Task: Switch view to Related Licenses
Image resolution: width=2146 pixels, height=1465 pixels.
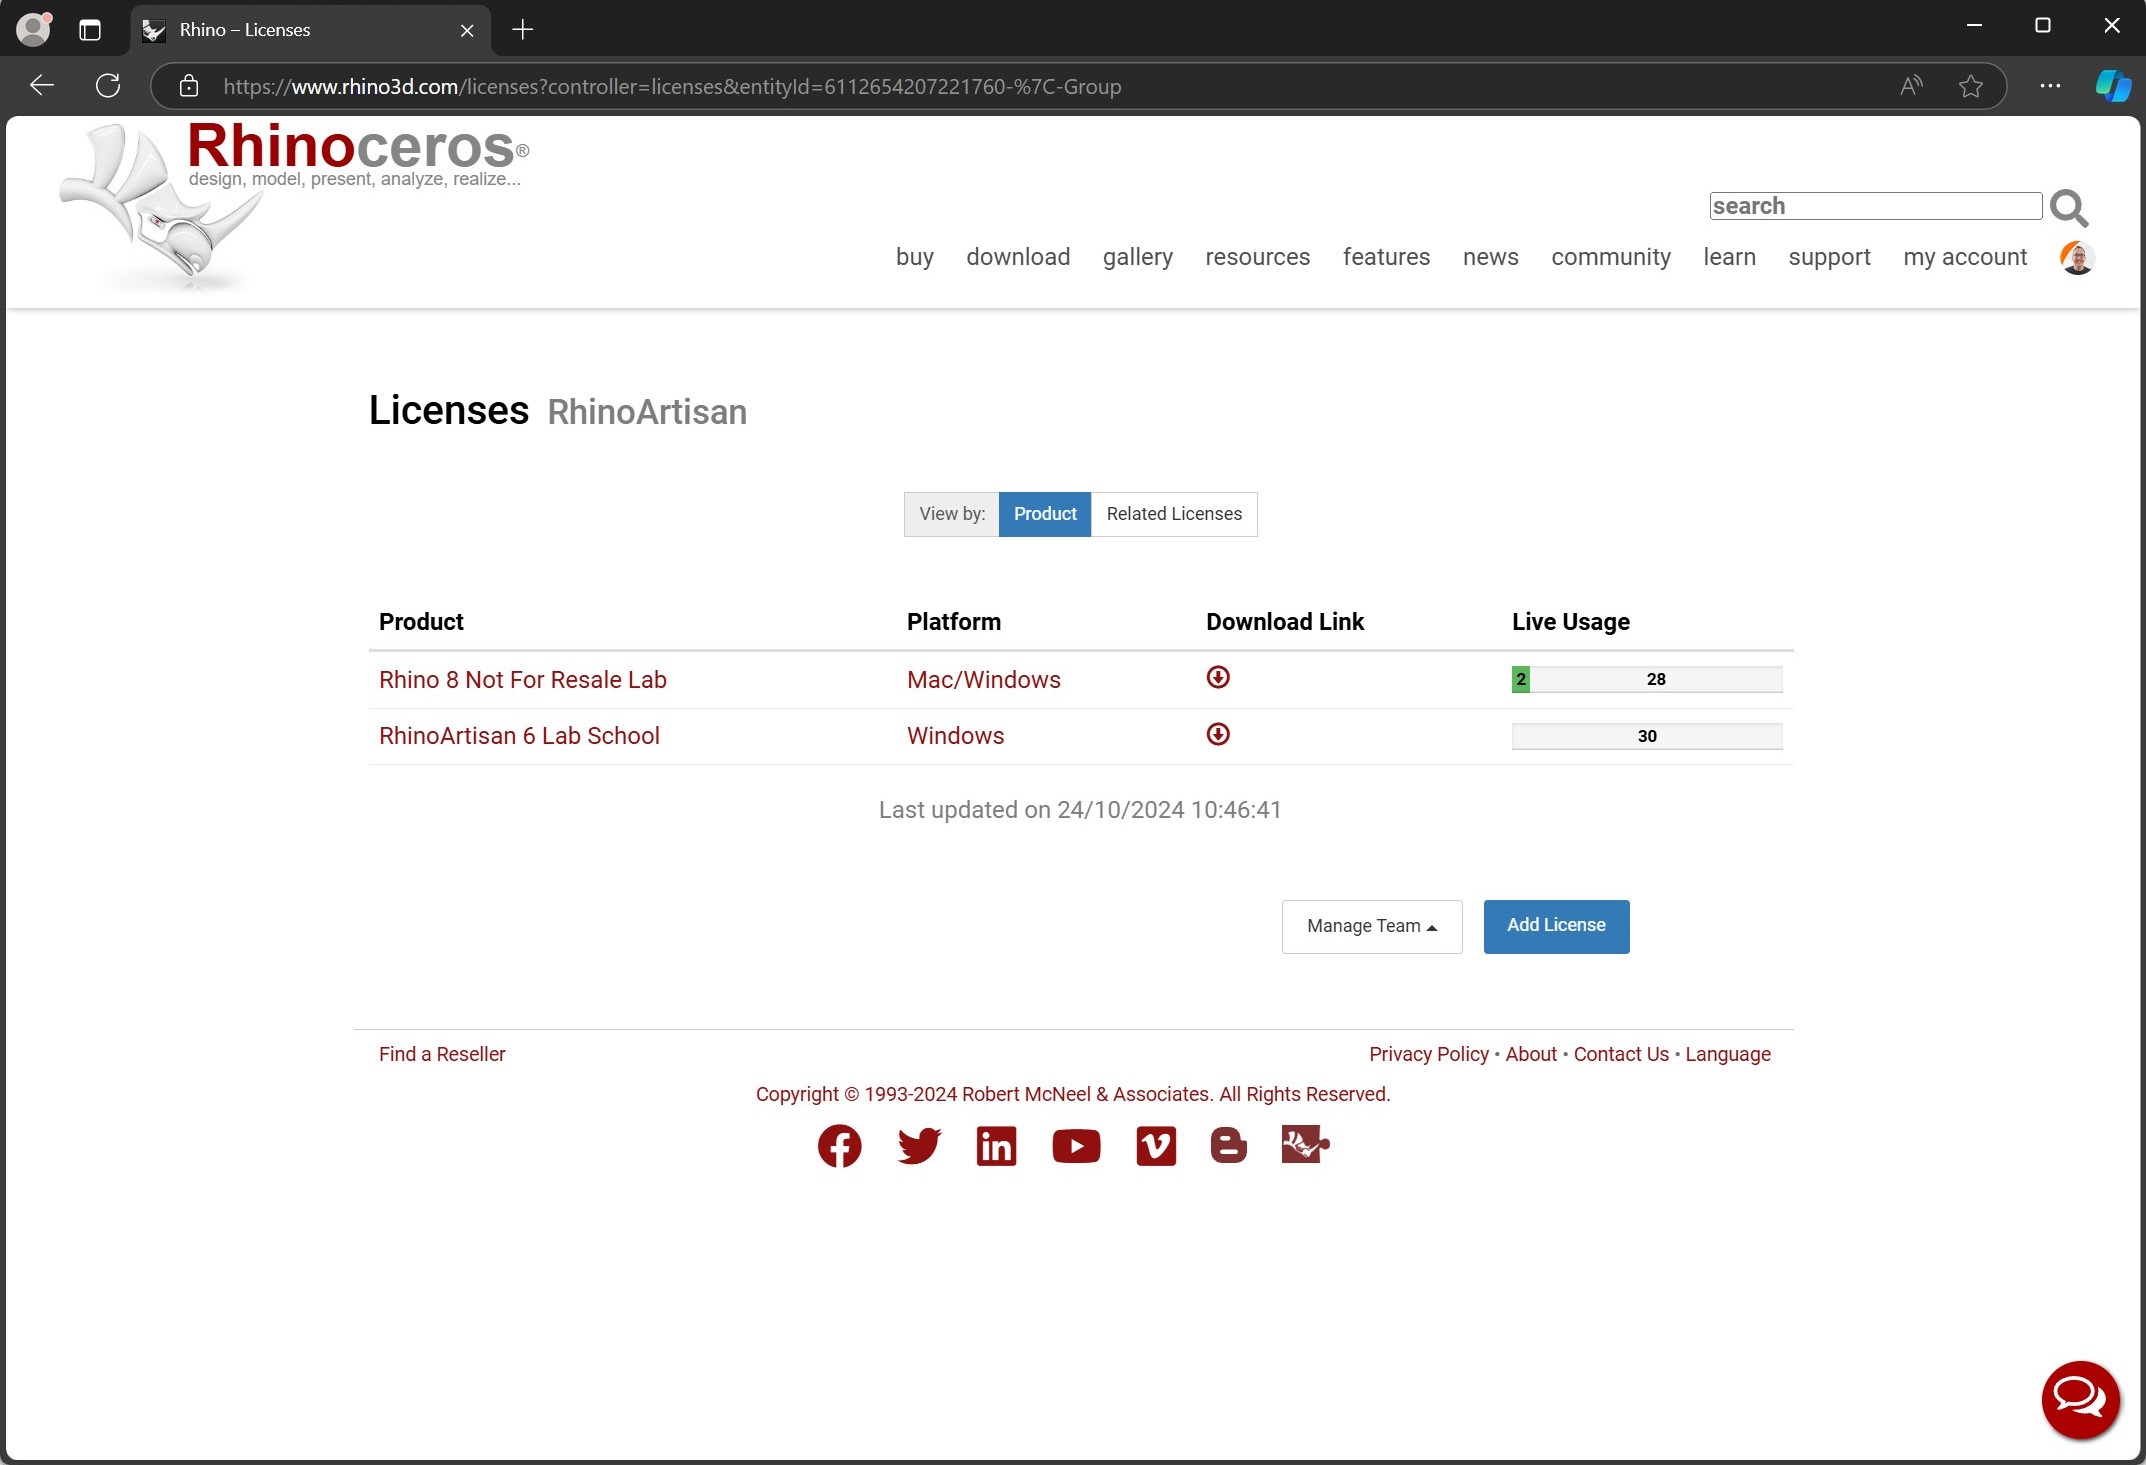Action: pos(1173,514)
